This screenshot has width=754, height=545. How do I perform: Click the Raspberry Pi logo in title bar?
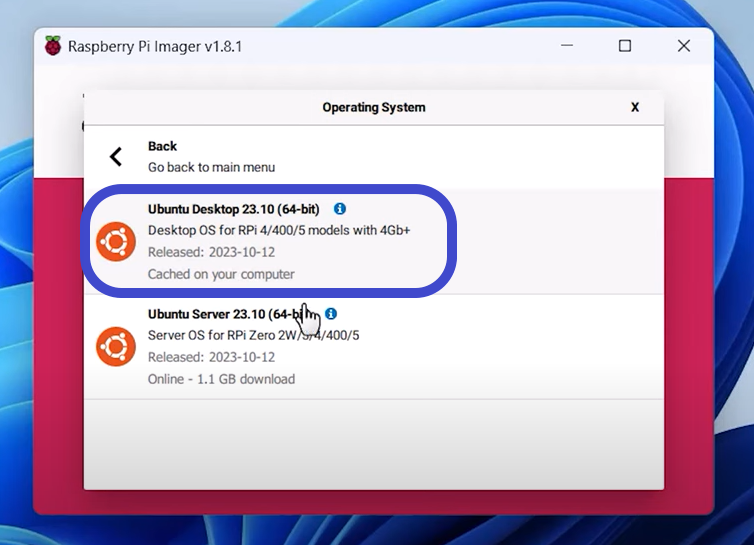[53, 46]
